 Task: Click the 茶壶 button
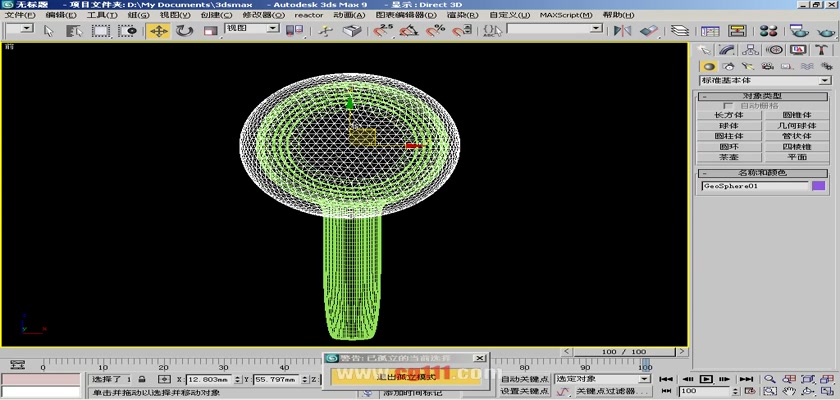(730, 157)
